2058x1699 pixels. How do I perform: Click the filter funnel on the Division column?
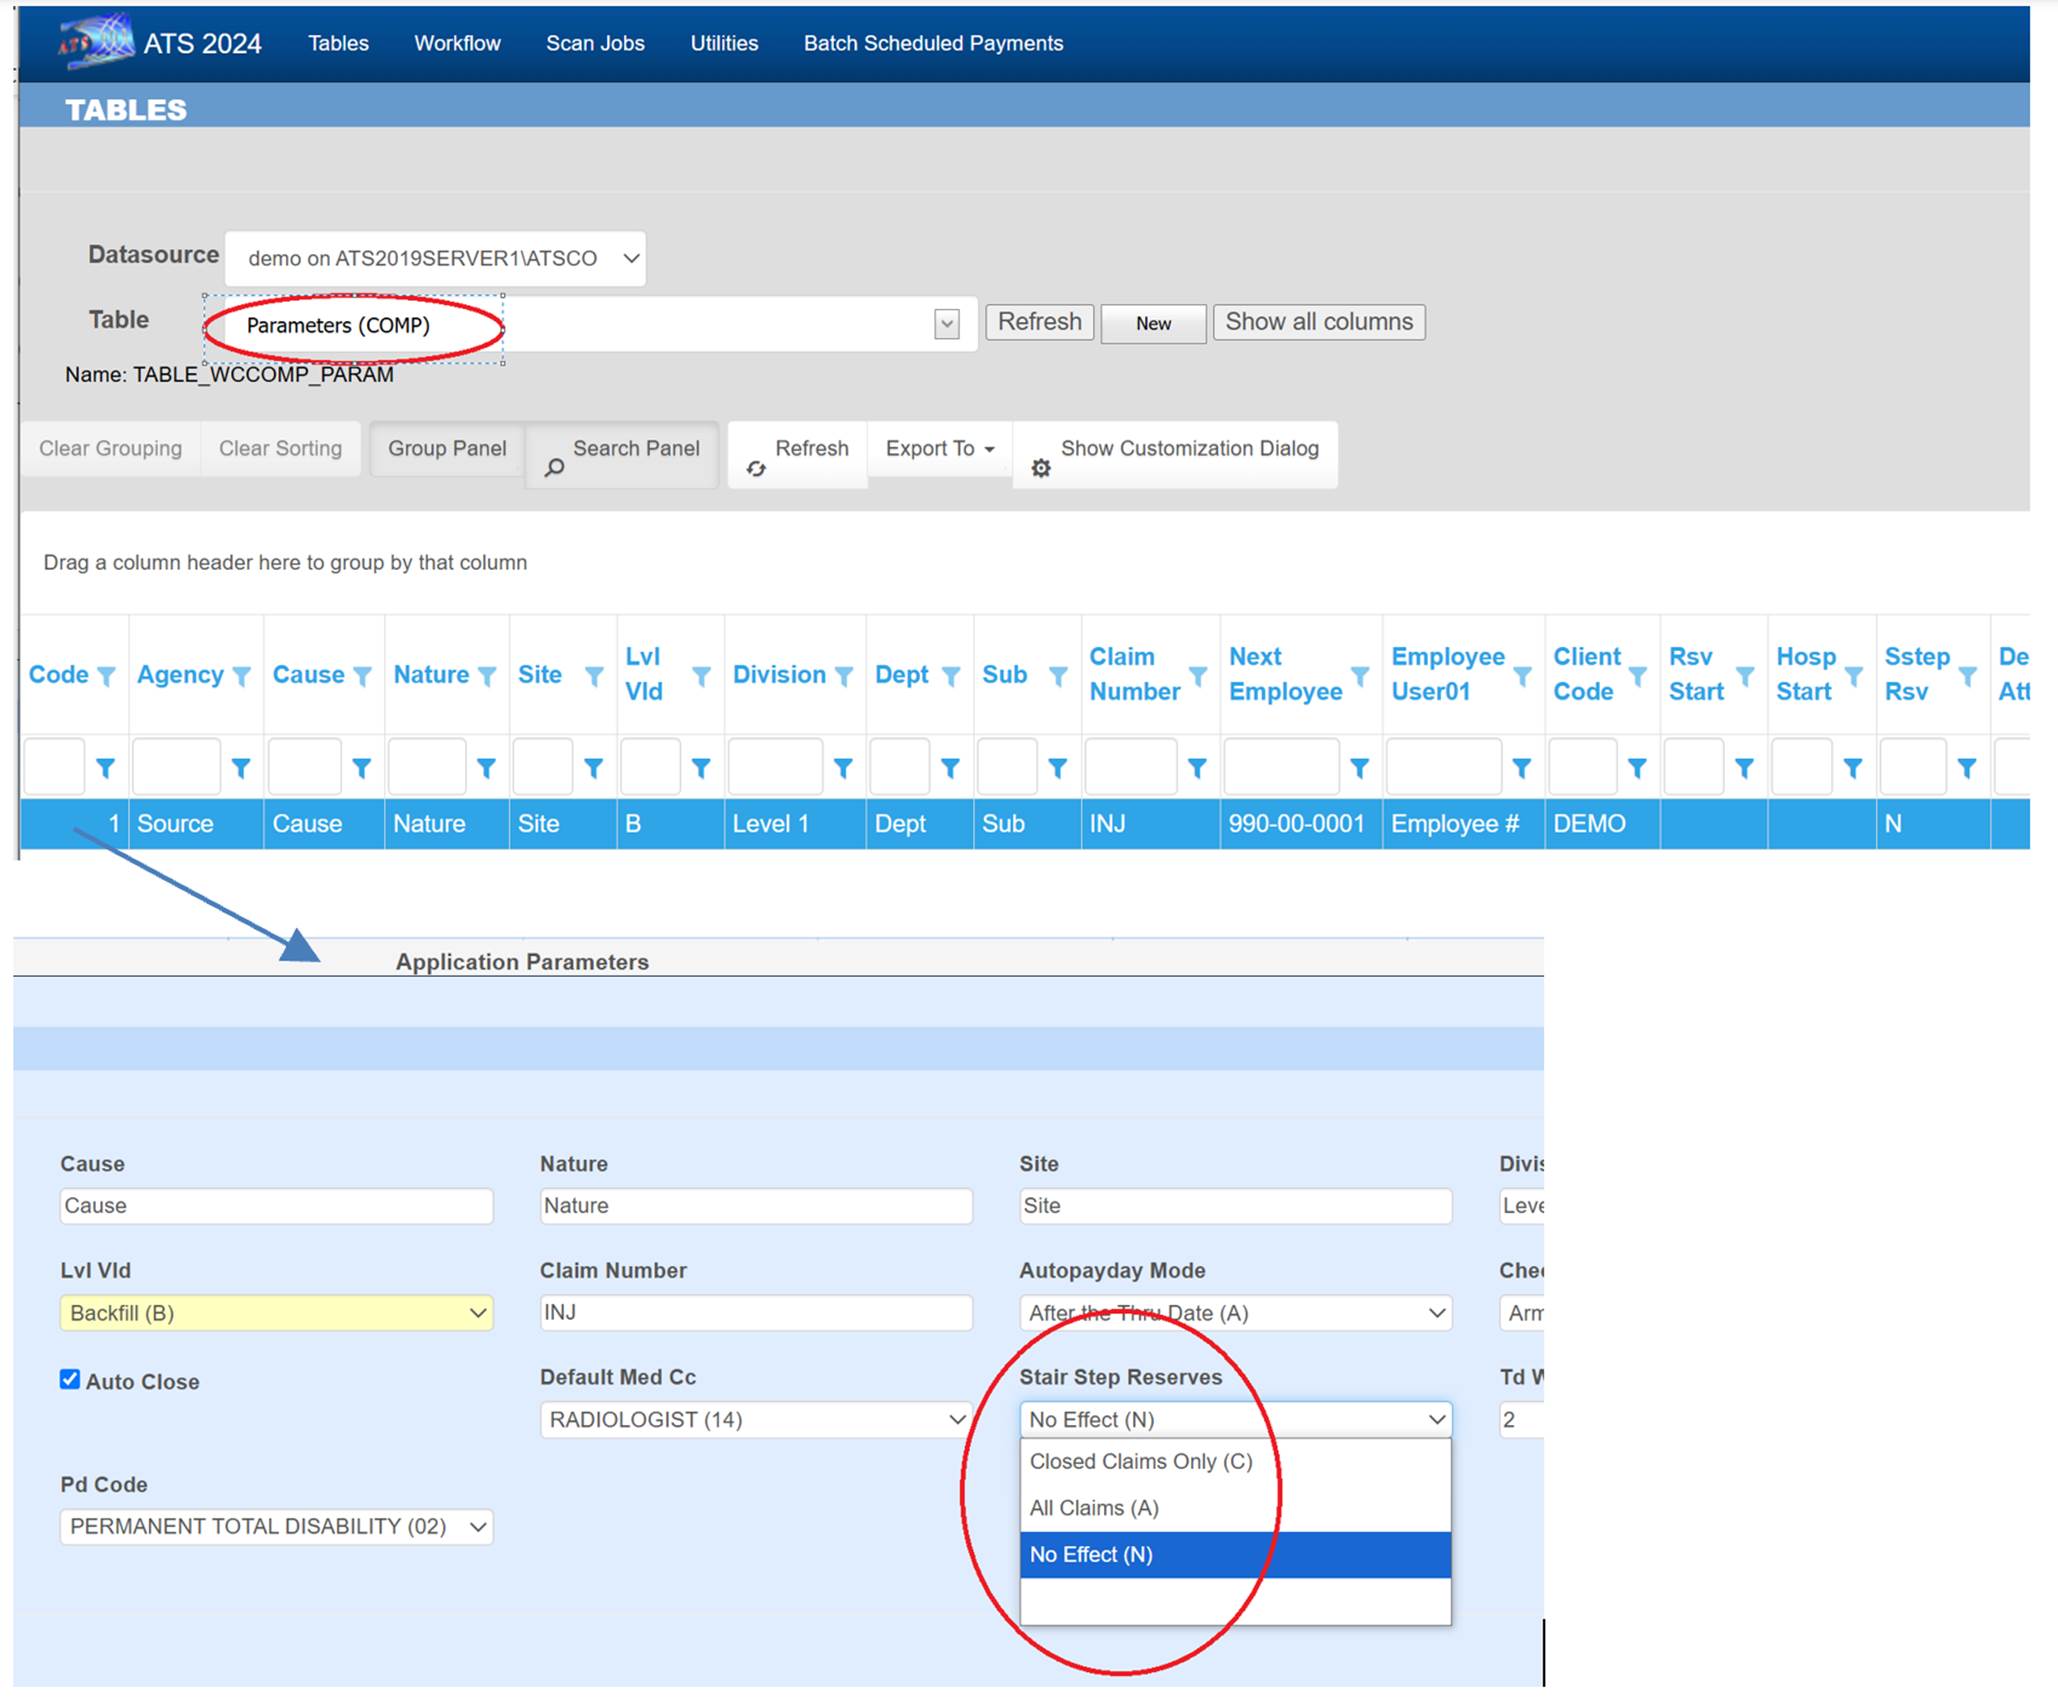(843, 675)
